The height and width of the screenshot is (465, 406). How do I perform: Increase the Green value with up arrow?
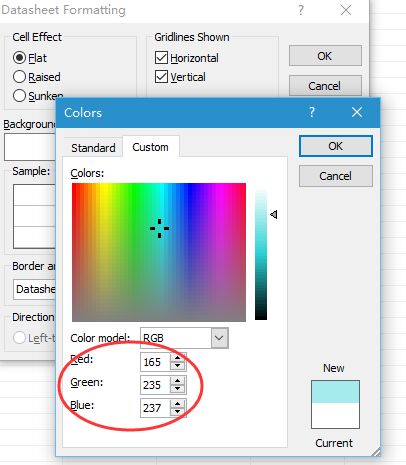point(177,381)
